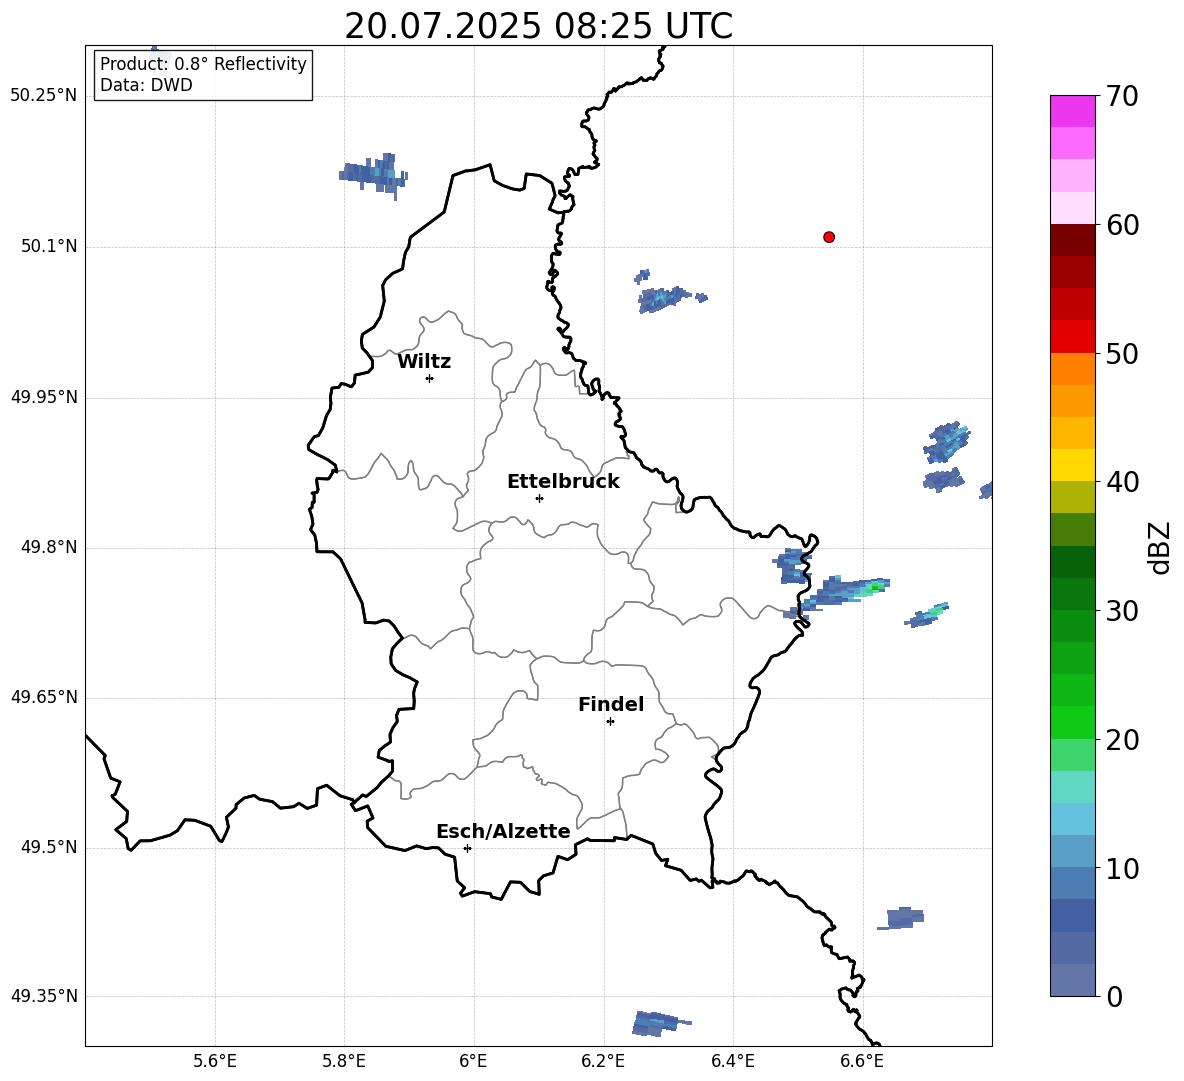Screen dimensions: 1184x1081
Task: Click the Findel city label
Action: click(x=611, y=704)
